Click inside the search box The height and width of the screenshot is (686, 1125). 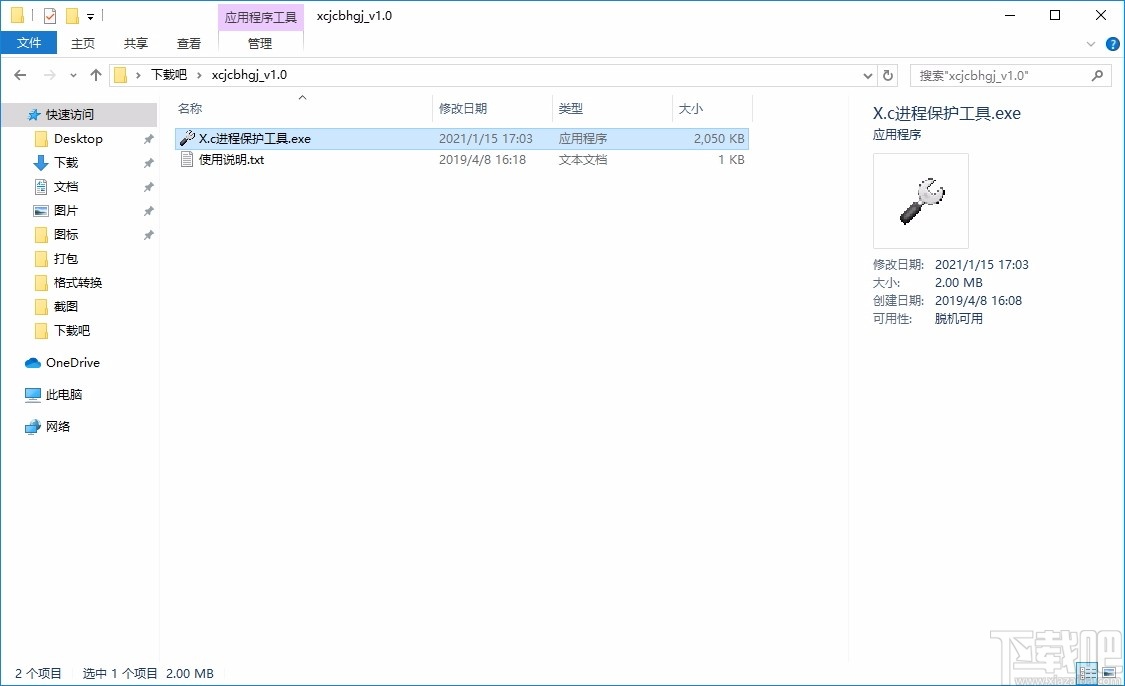coord(1000,74)
